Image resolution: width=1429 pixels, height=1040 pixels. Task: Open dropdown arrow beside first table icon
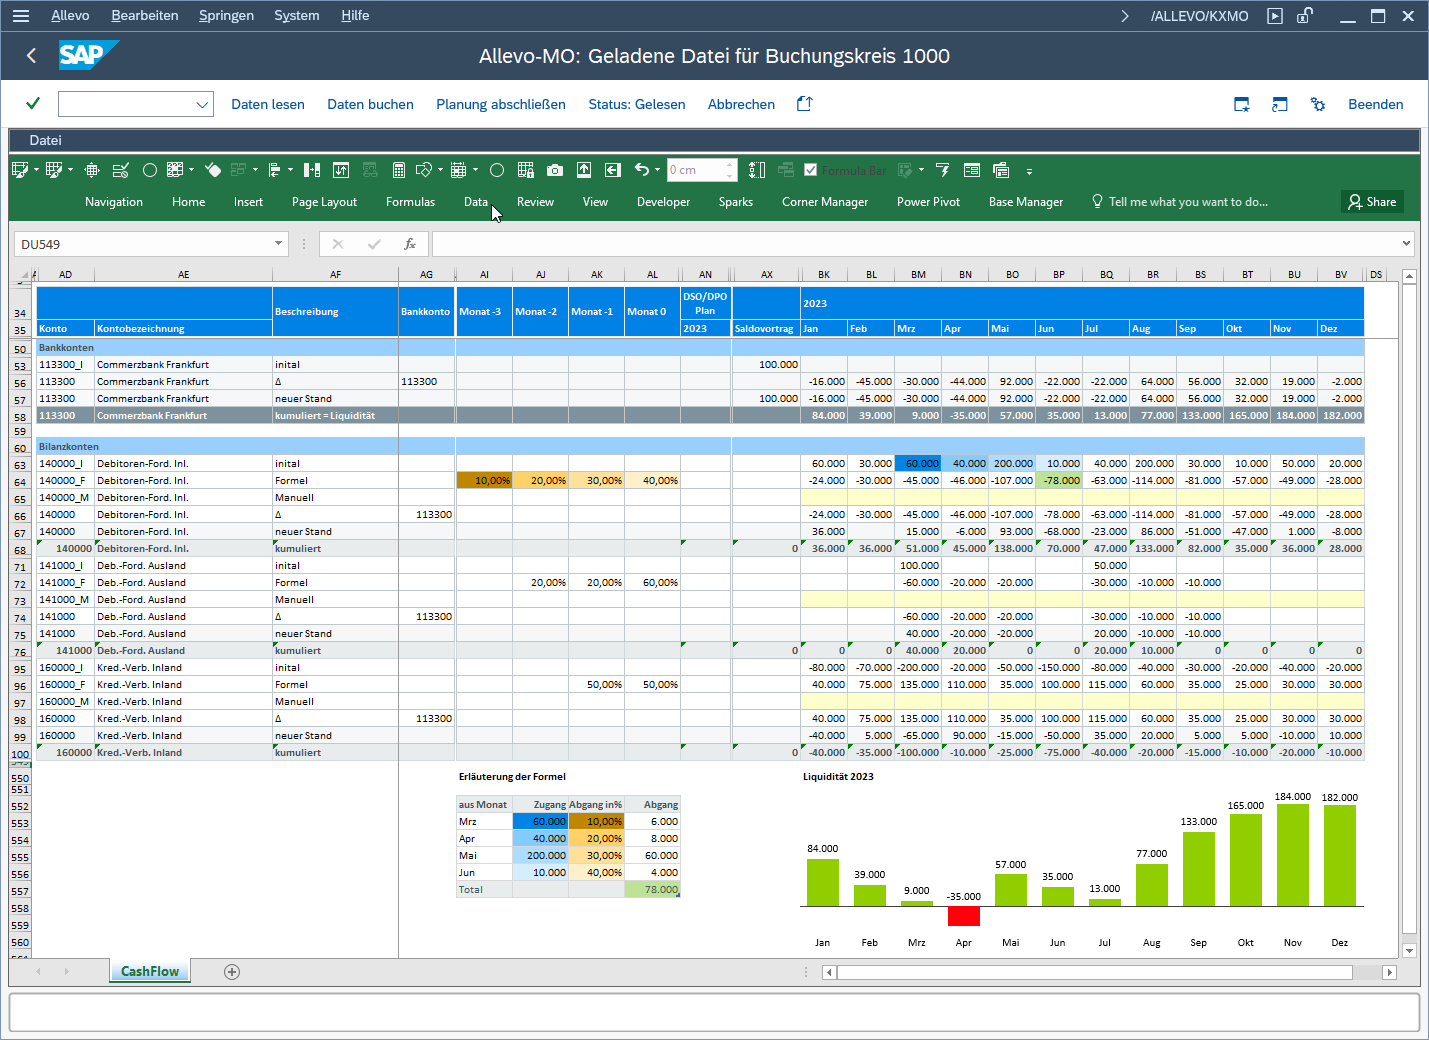tap(36, 170)
